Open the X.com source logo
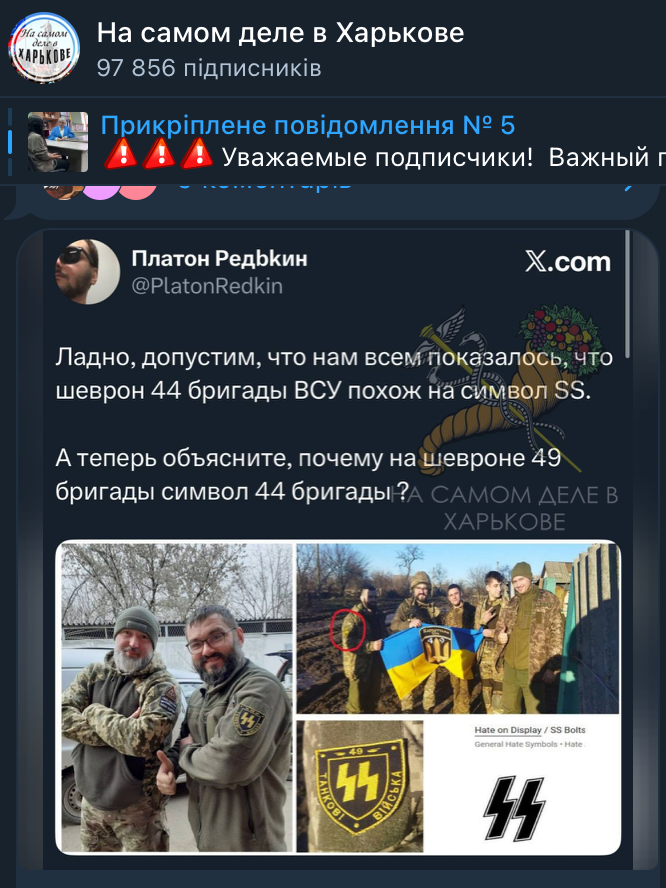 pyautogui.click(x=568, y=262)
